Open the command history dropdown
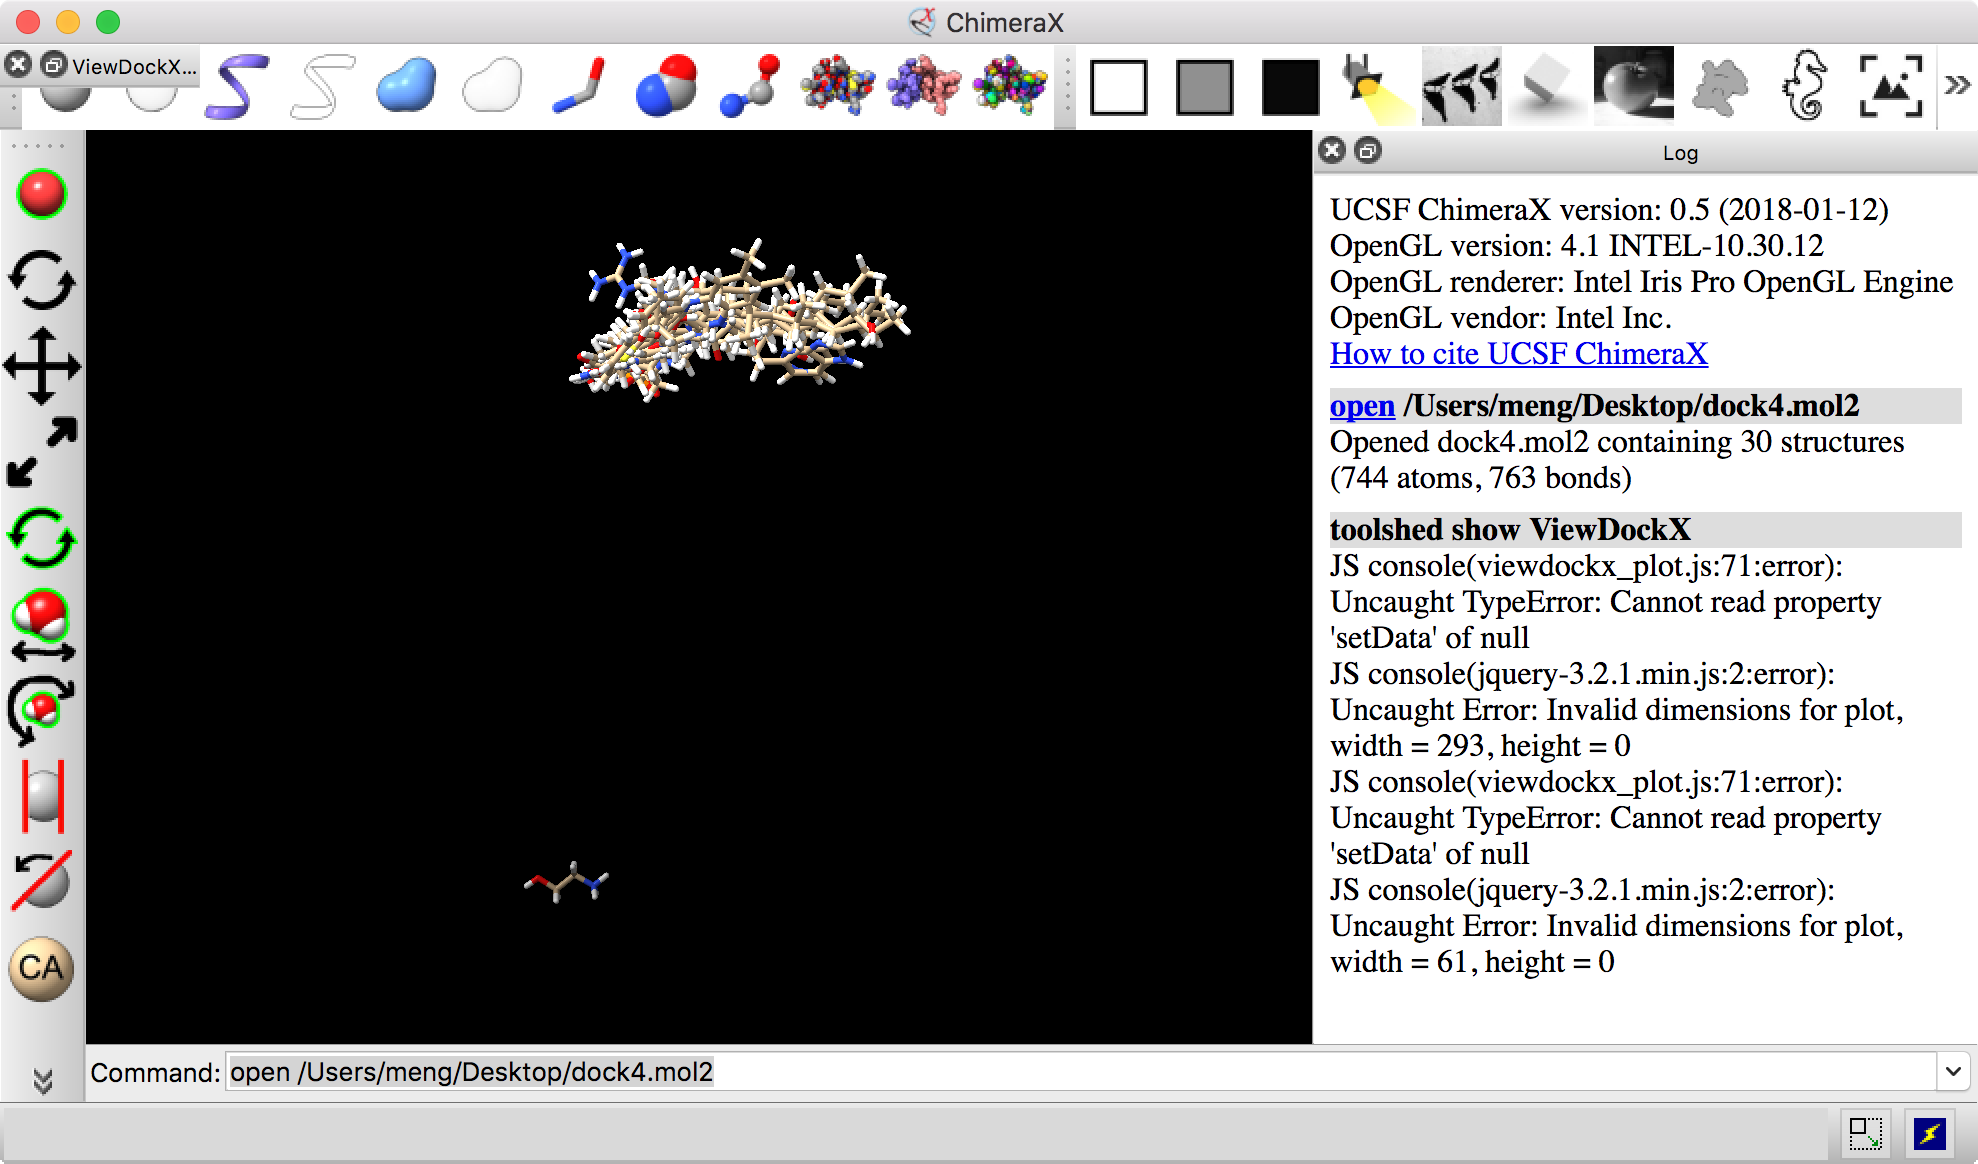 pos(1953,1072)
